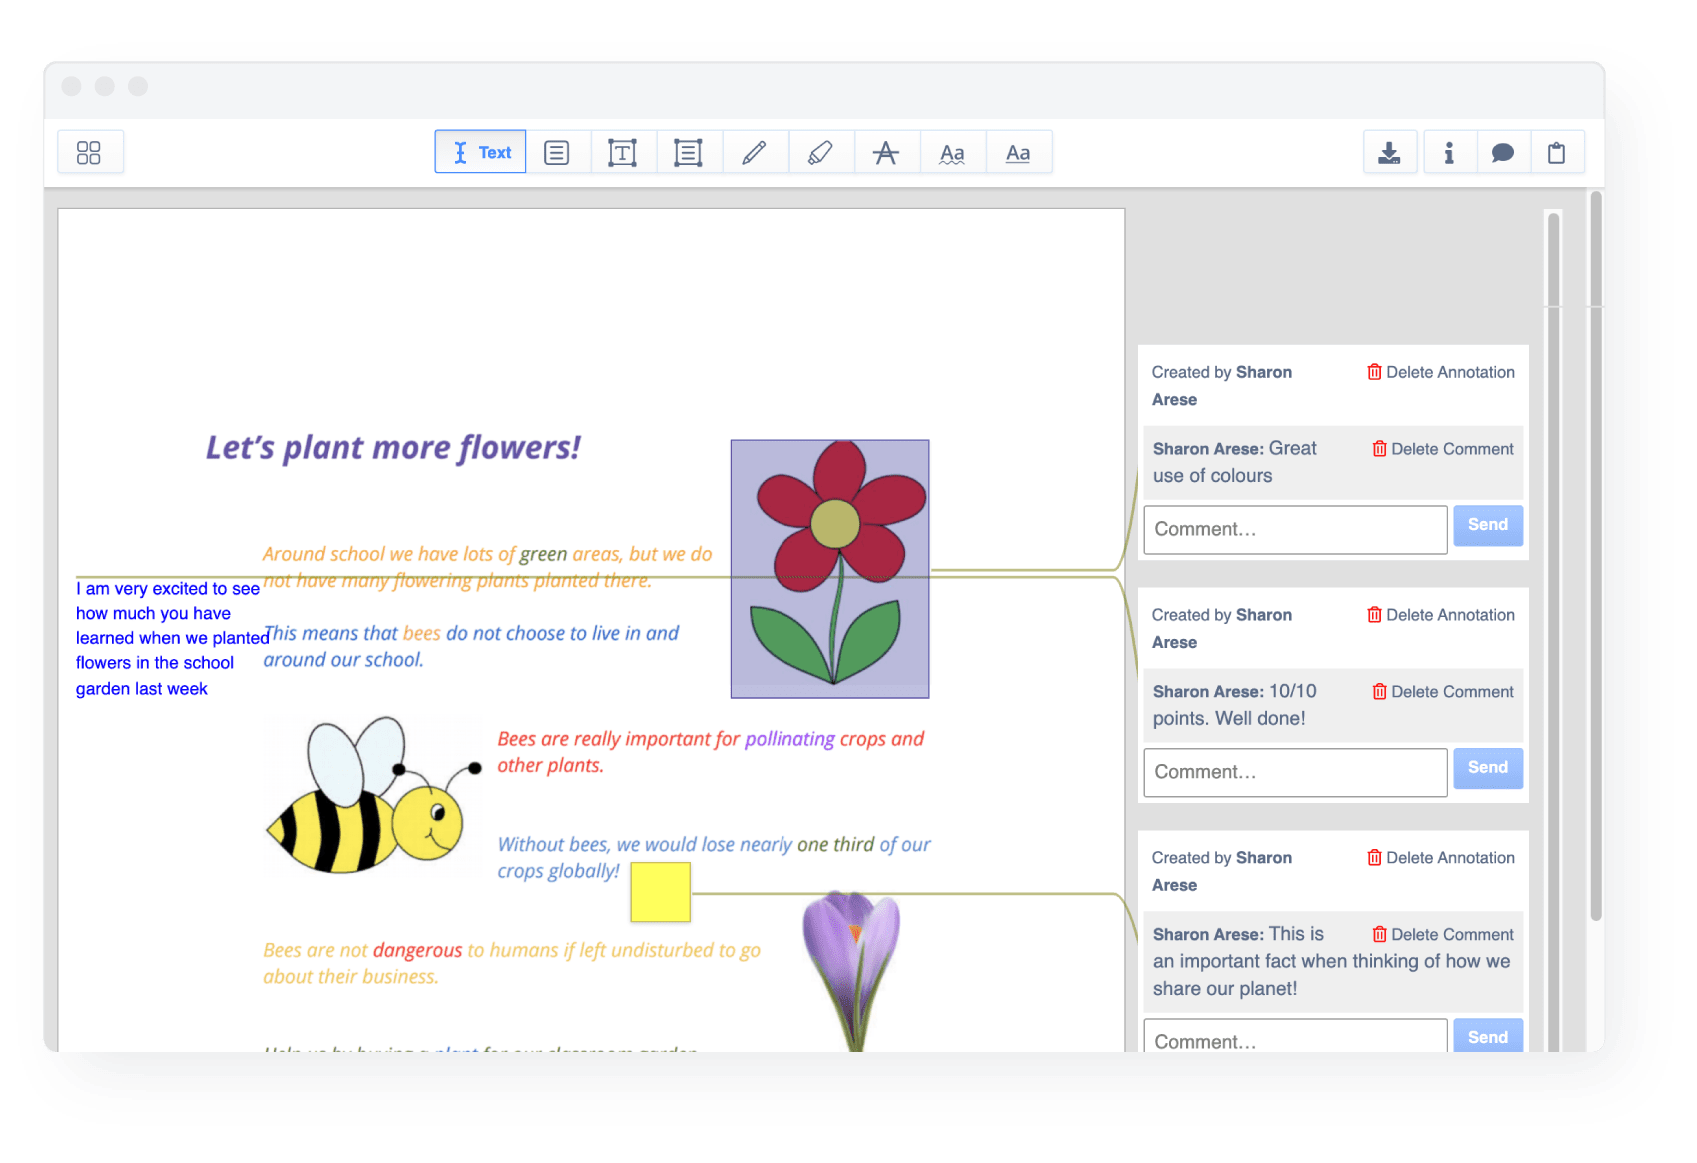Download the annotated document

(1390, 152)
